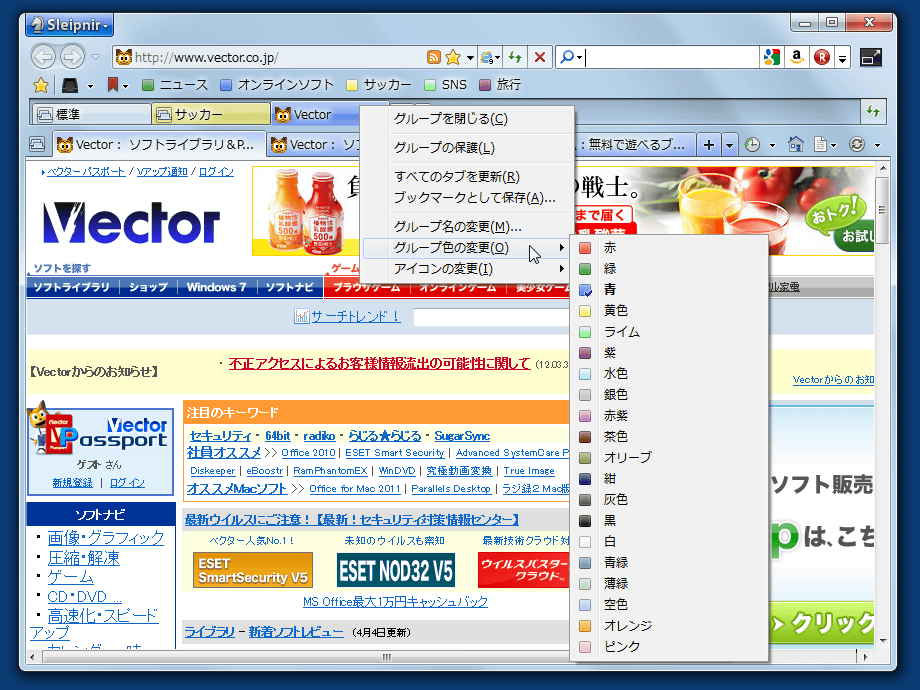Click the home page icon
Screen dimensions: 920x690
tap(796, 144)
